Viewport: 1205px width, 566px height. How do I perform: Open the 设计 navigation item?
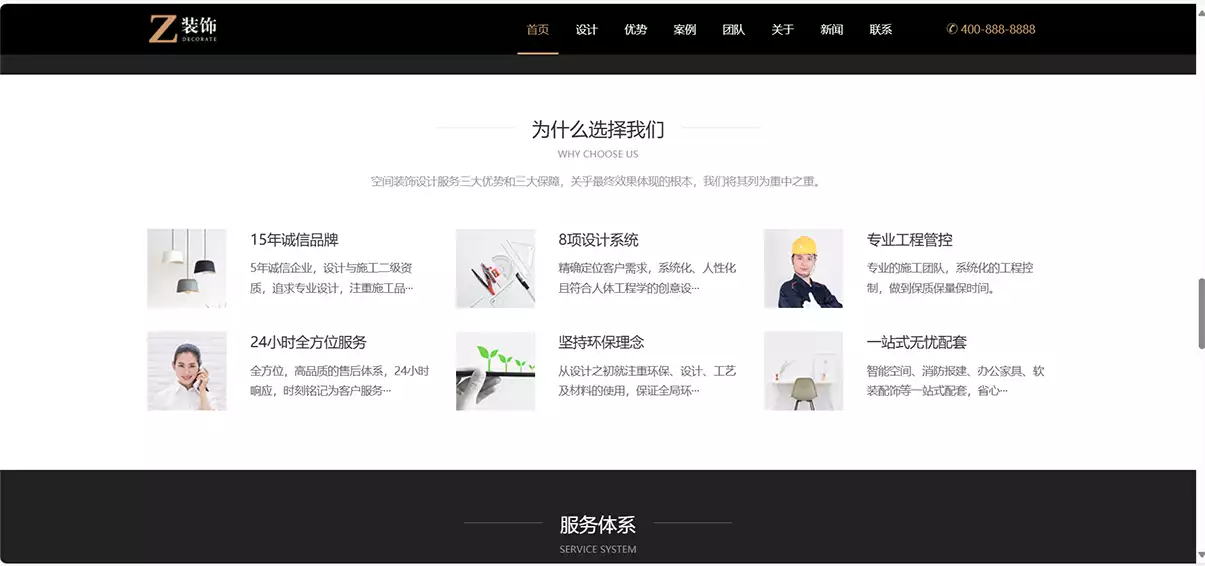tap(587, 30)
